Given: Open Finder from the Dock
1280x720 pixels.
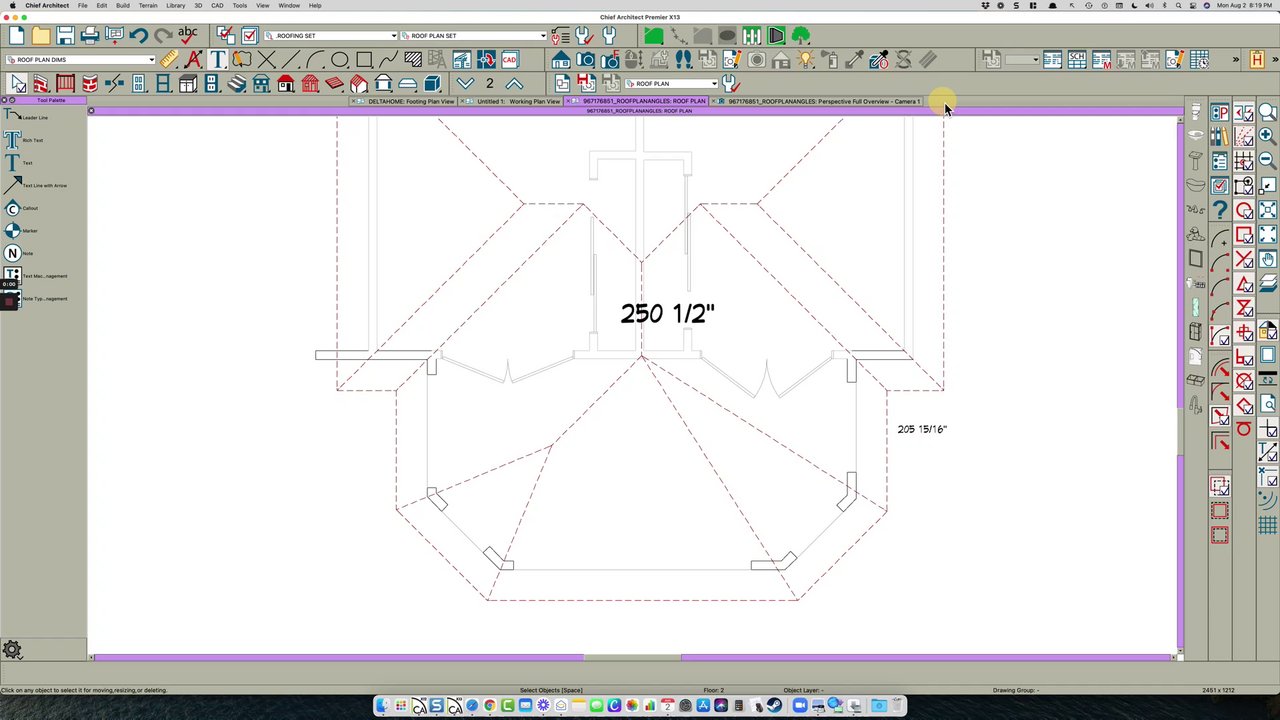Looking at the screenshot, I should click(x=383, y=706).
